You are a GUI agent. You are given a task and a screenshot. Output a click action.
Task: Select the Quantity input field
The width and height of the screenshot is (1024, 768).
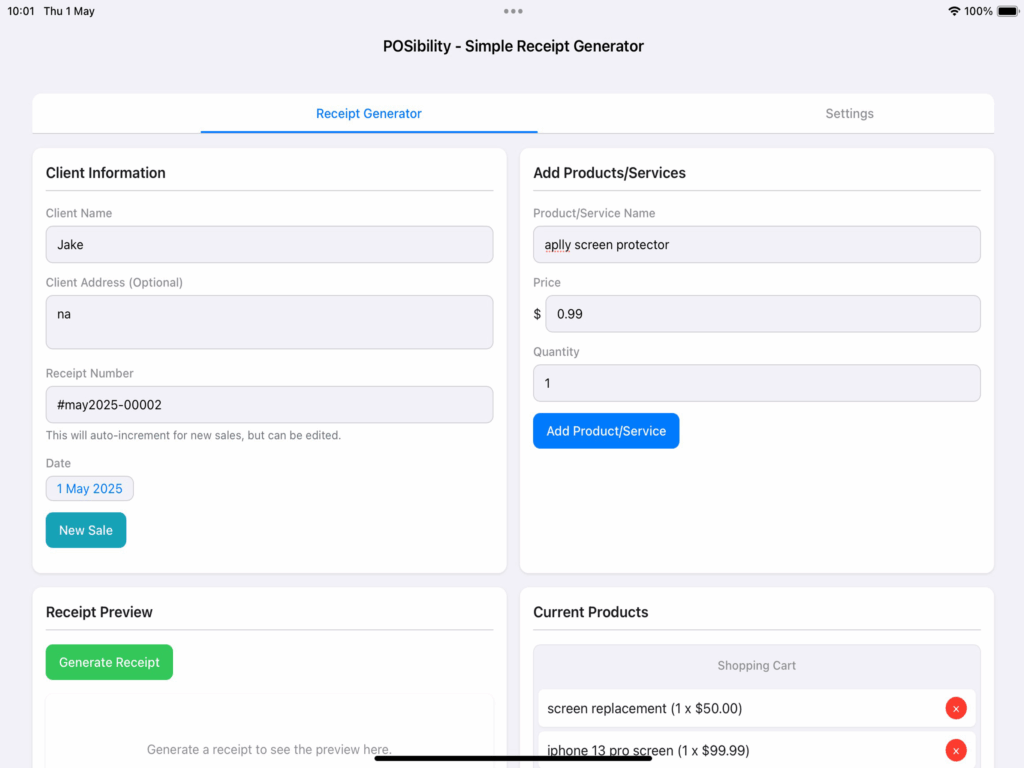[756, 383]
